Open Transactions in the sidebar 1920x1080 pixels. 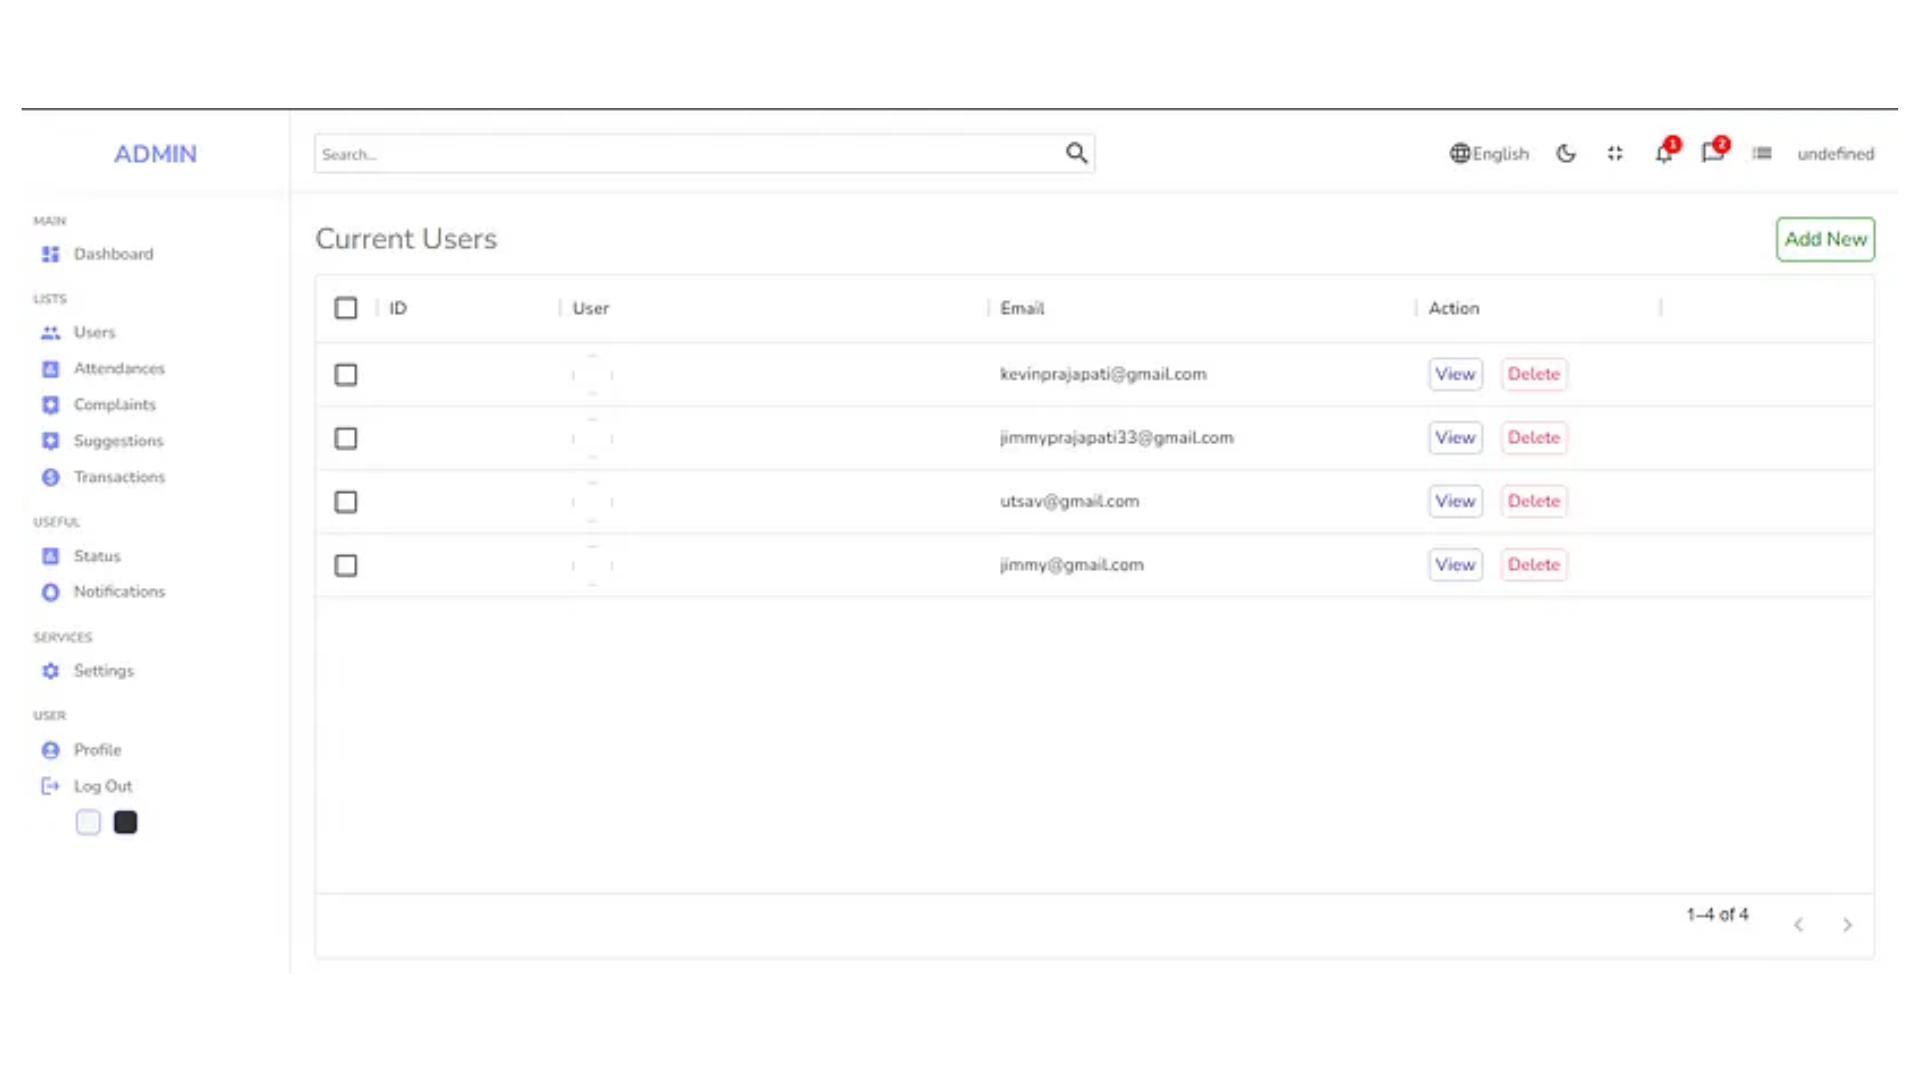pyautogui.click(x=118, y=477)
